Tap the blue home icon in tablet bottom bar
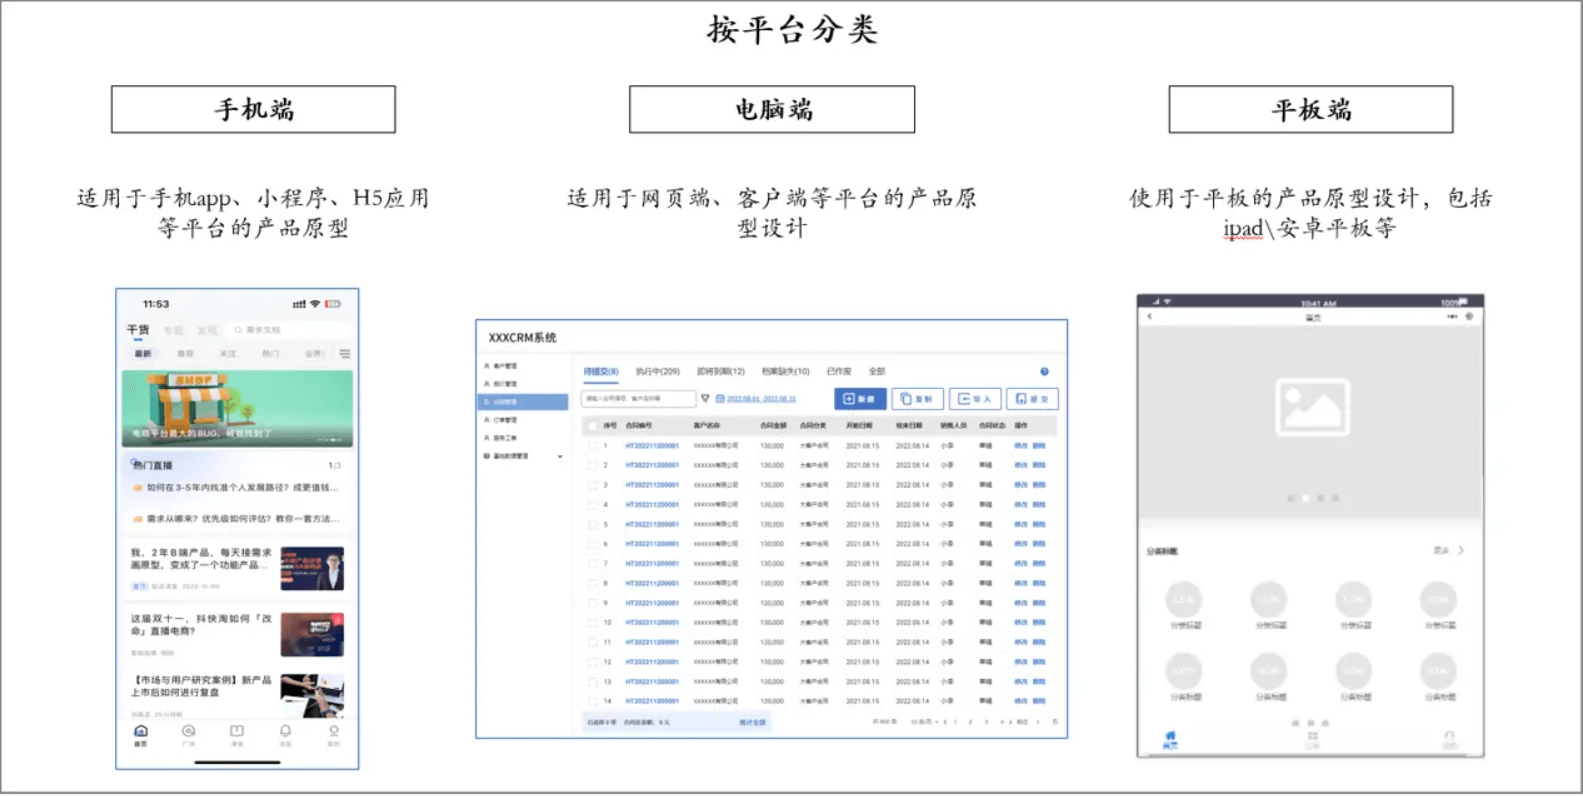The width and height of the screenshot is (1583, 796). [x=1170, y=738]
